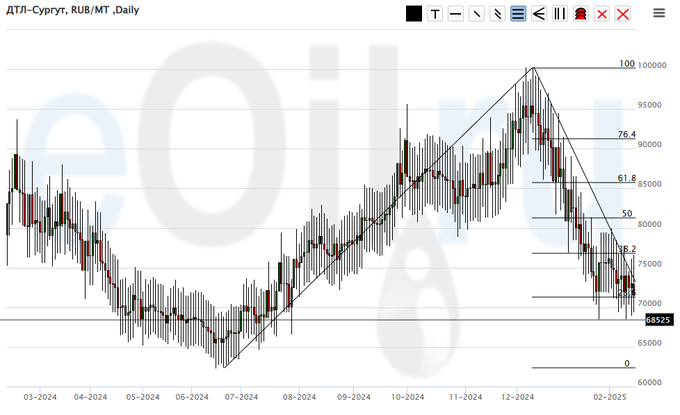Select the Fibonacci fan tool
Screen dimensions: 680x415
pos(539,14)
